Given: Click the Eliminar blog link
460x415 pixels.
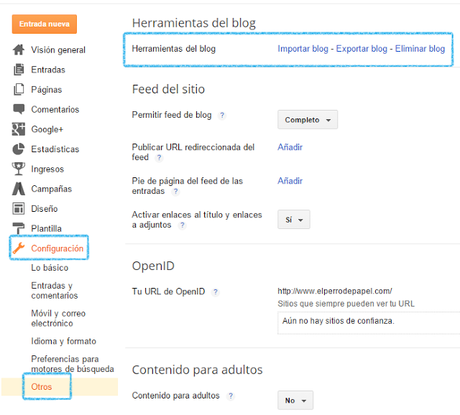Looking at the screenshot, I should pyautogui.click(x=420, y=49).
